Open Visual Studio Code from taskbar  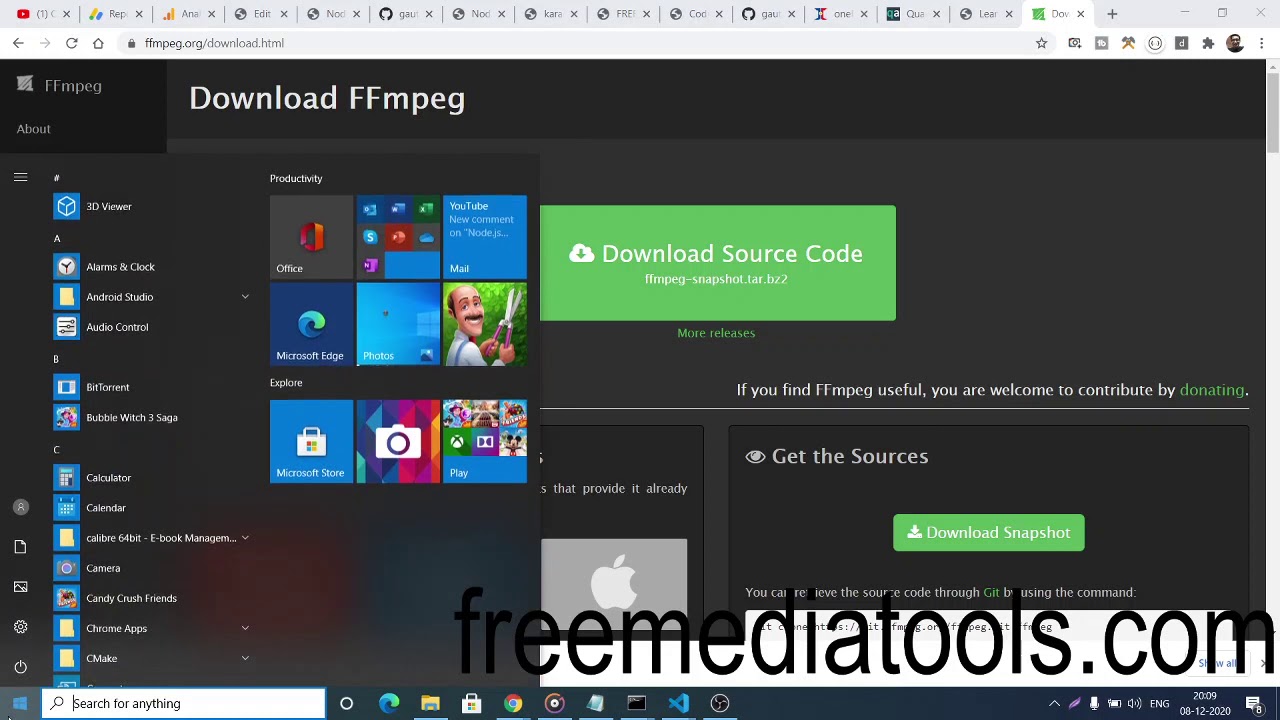click(x=678, y=703)
